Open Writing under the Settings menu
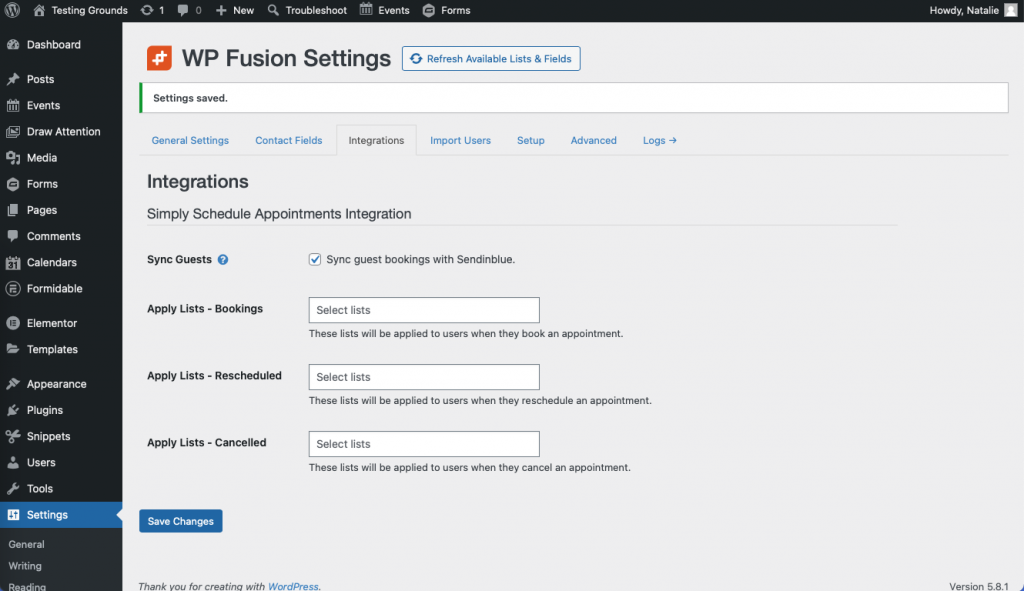1024x591 pixels. (x=24, y=565)
